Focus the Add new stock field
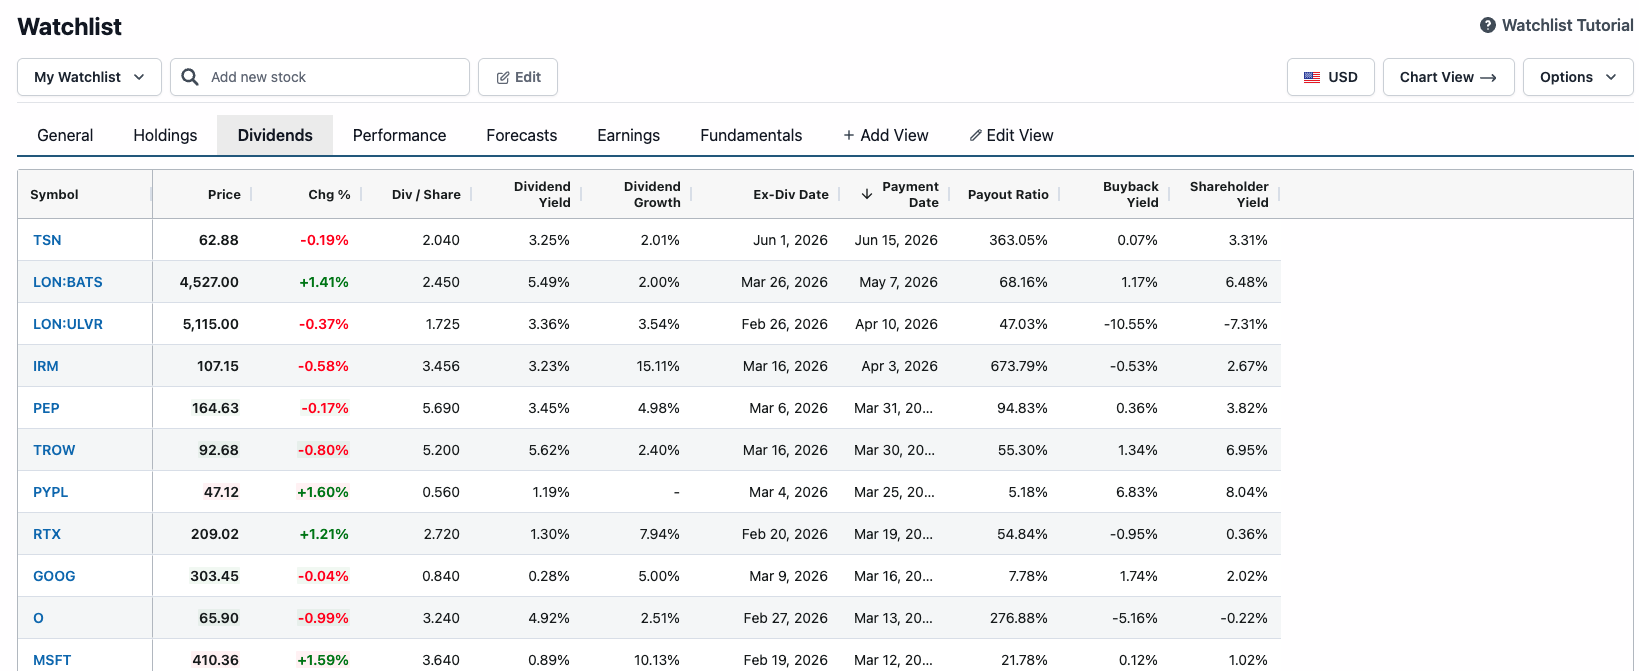Viewport: 1639px width, 671px height. (x=330, y=77)
